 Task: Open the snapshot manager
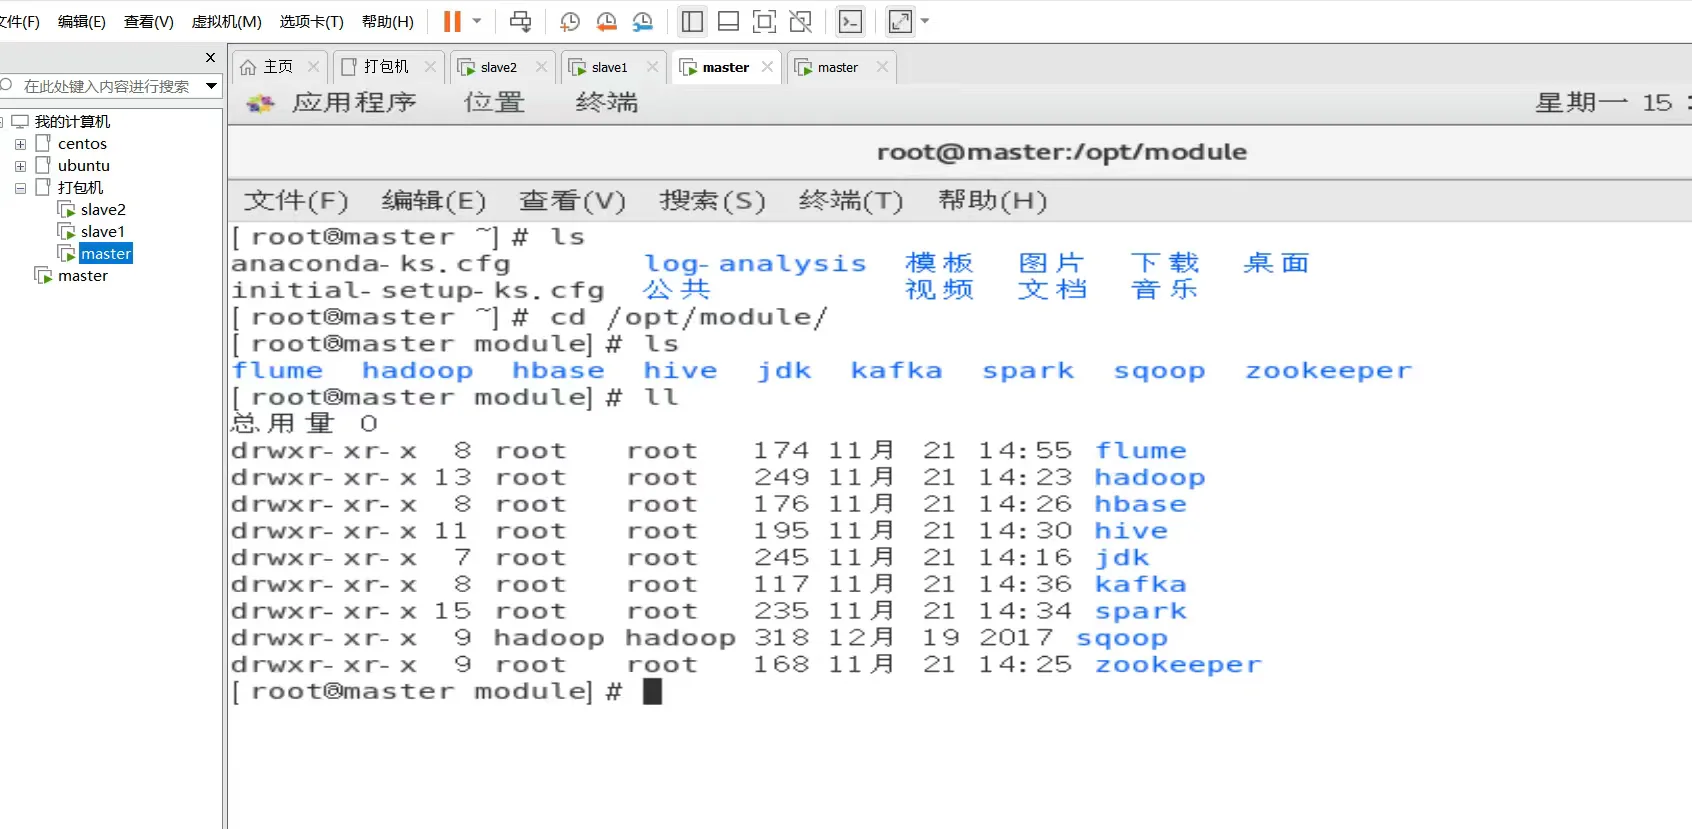(643, 21)
